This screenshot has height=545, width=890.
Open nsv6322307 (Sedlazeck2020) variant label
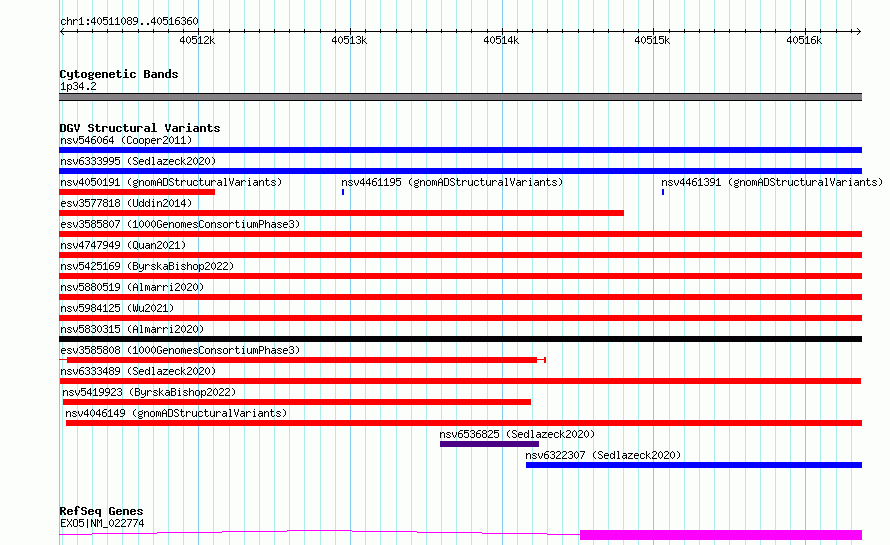point(603,455)
